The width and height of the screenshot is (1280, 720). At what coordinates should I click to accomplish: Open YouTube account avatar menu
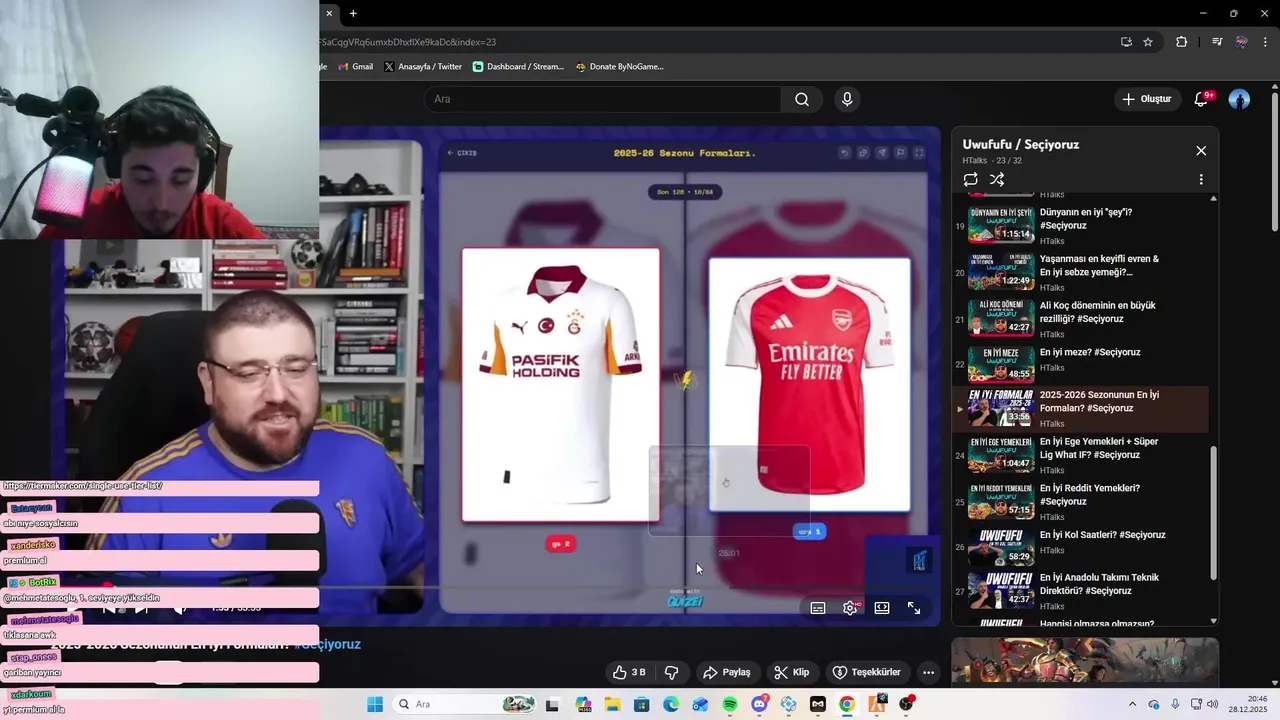click(x=1239, y=99)
